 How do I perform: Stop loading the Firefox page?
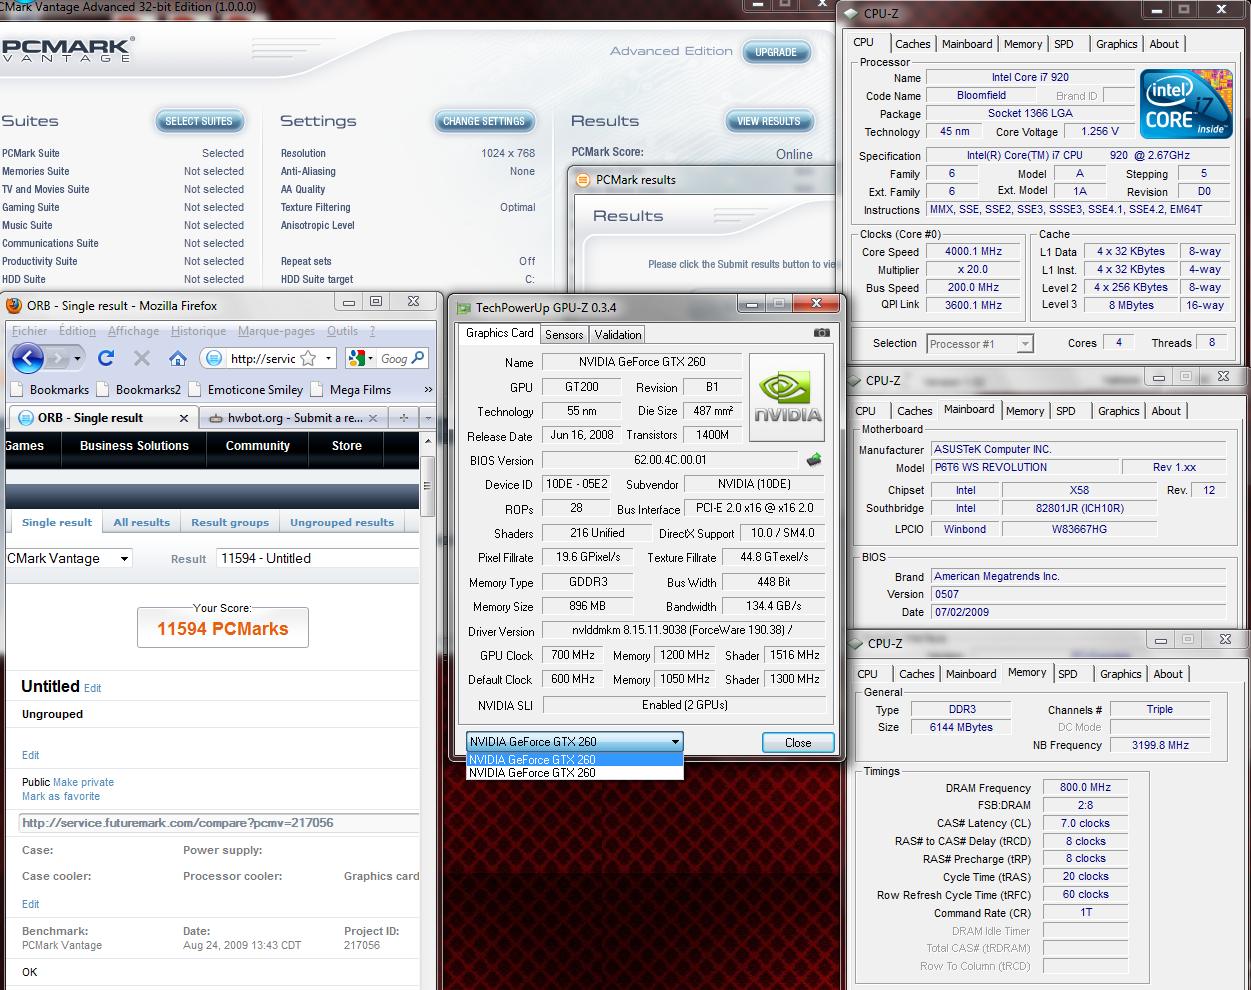pyautogui.click(x=141, y=358)
